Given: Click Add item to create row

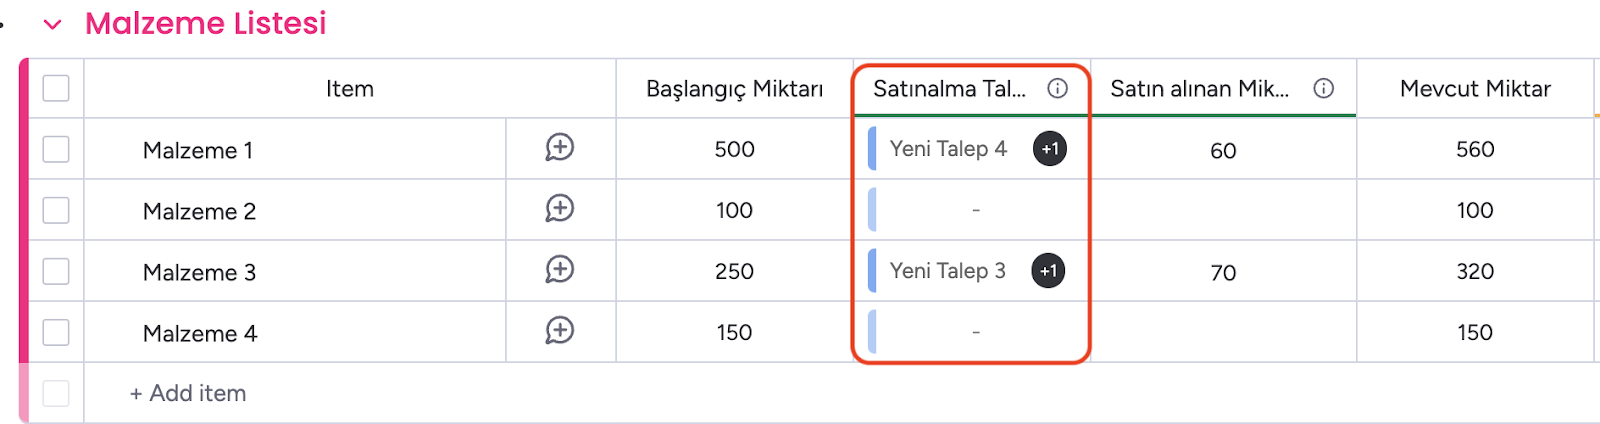Looking at the screenshot, I should click(188, 393).
